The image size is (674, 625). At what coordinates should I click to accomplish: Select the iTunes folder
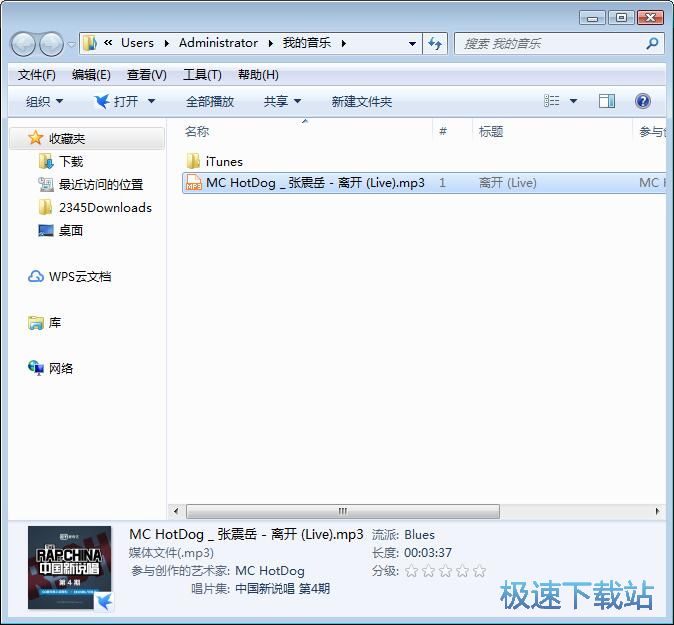click(x=224, y=162)
